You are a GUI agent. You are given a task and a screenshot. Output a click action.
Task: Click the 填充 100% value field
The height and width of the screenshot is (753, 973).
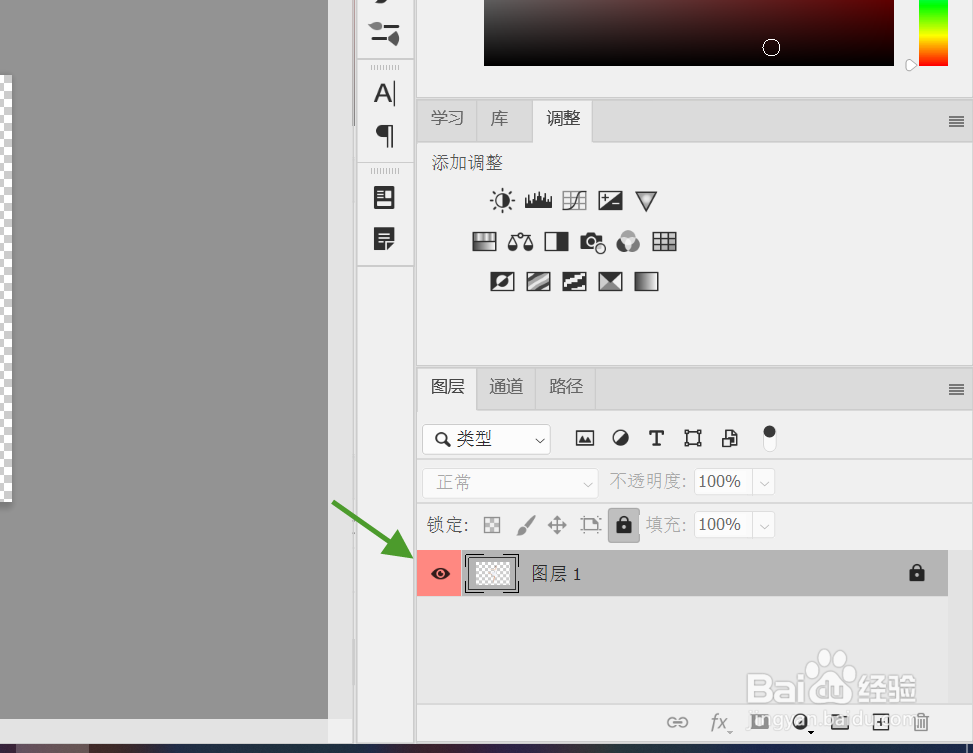click(723, 525)
